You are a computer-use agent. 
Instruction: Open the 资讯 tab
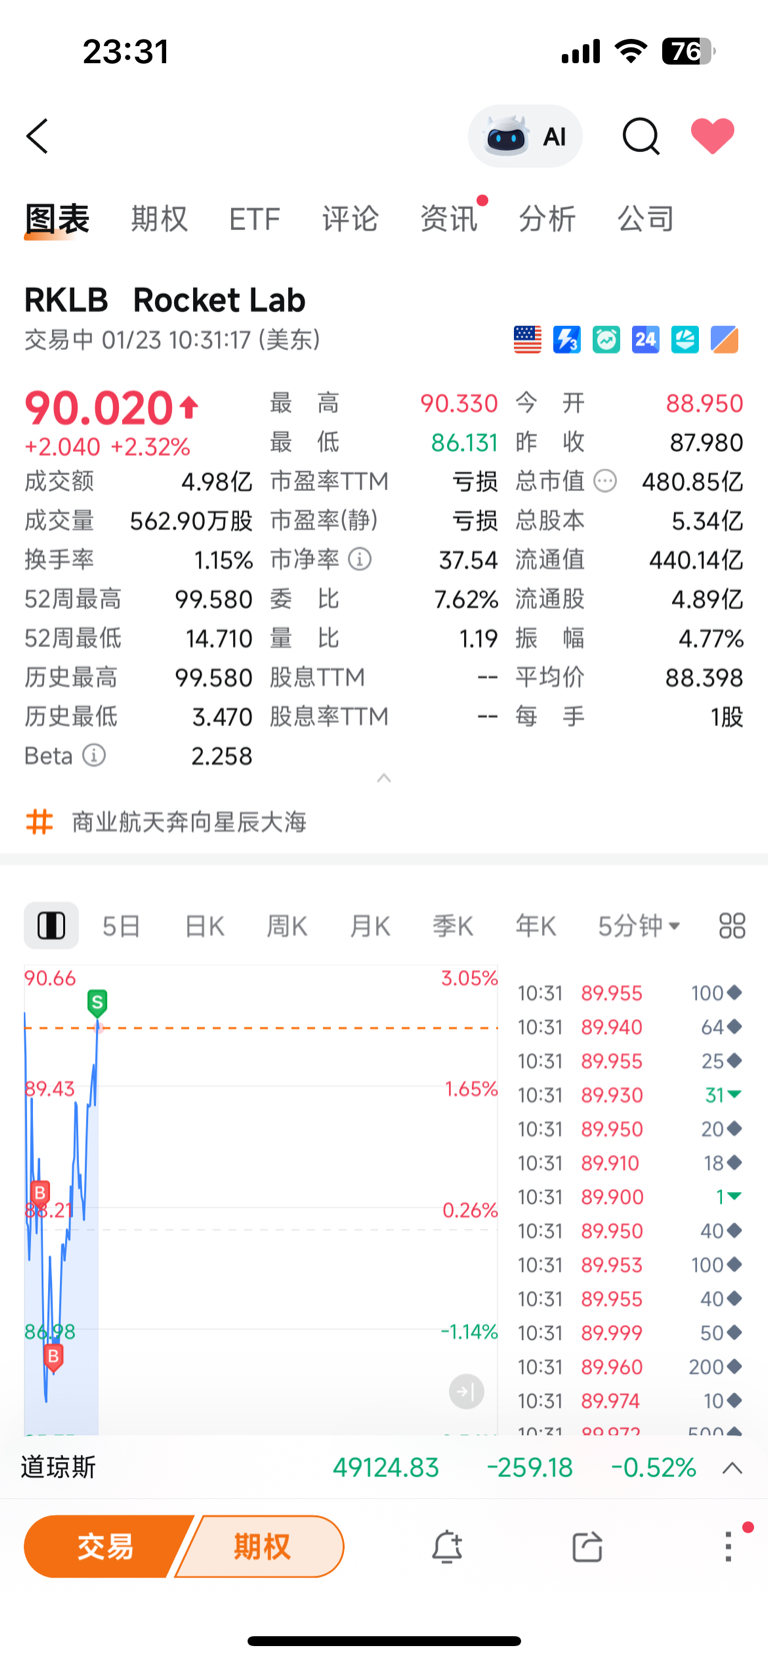(x=449, y=219)
